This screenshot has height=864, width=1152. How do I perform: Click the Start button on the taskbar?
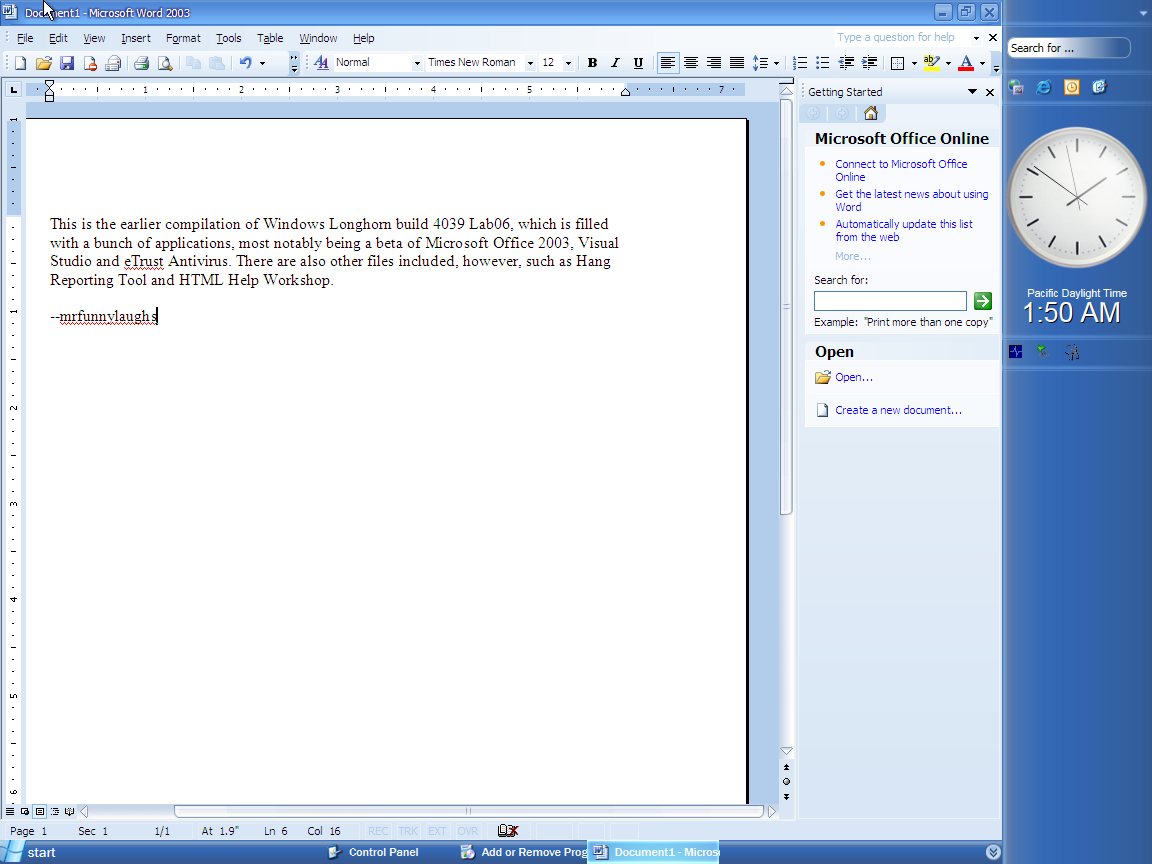29,852
